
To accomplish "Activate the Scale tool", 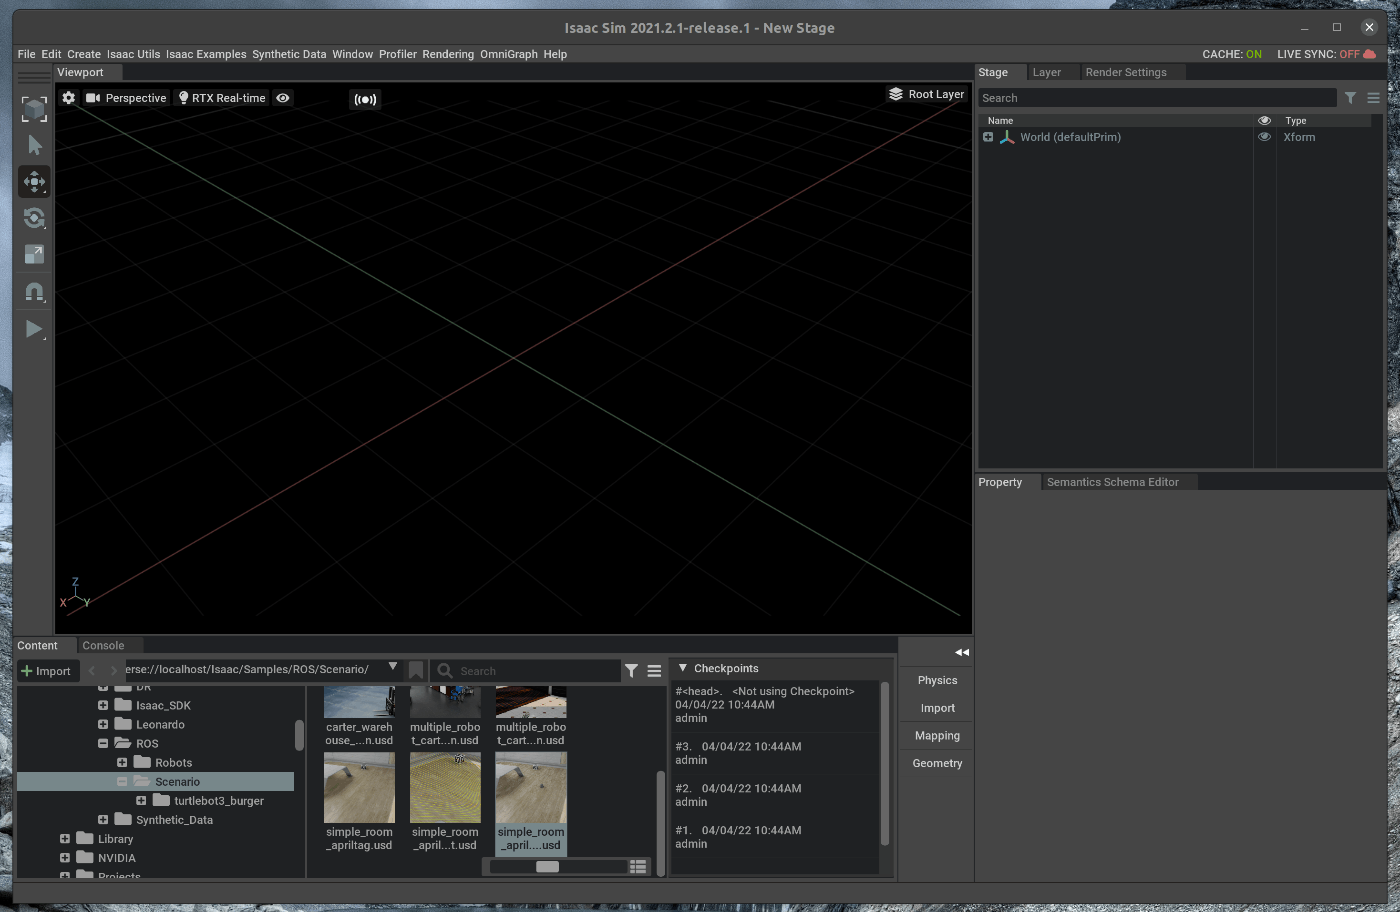I will [x=34, y=255].
